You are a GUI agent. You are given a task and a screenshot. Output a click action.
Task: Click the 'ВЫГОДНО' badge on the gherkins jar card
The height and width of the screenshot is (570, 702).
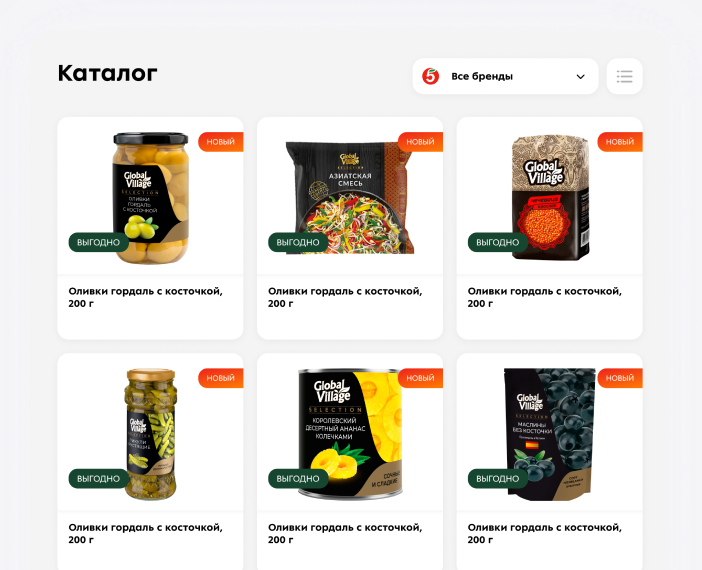coord(98,479)
